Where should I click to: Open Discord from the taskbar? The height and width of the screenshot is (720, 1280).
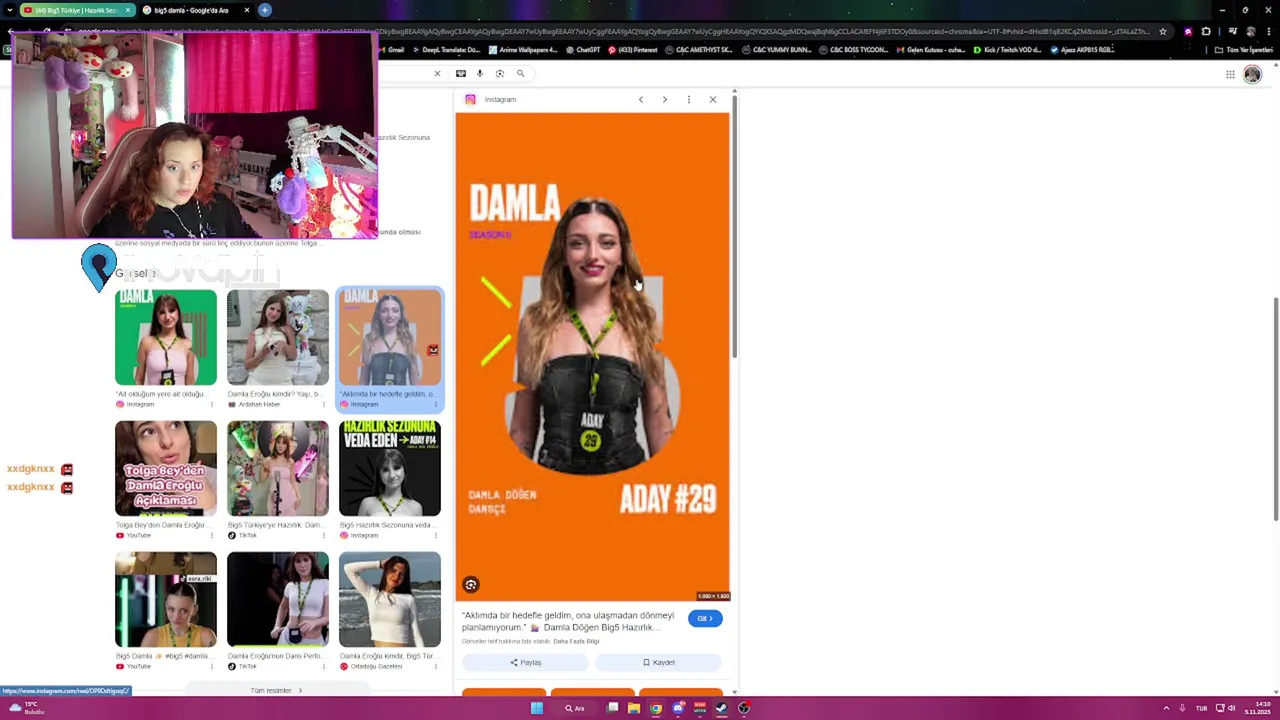(x=678, y=708)
